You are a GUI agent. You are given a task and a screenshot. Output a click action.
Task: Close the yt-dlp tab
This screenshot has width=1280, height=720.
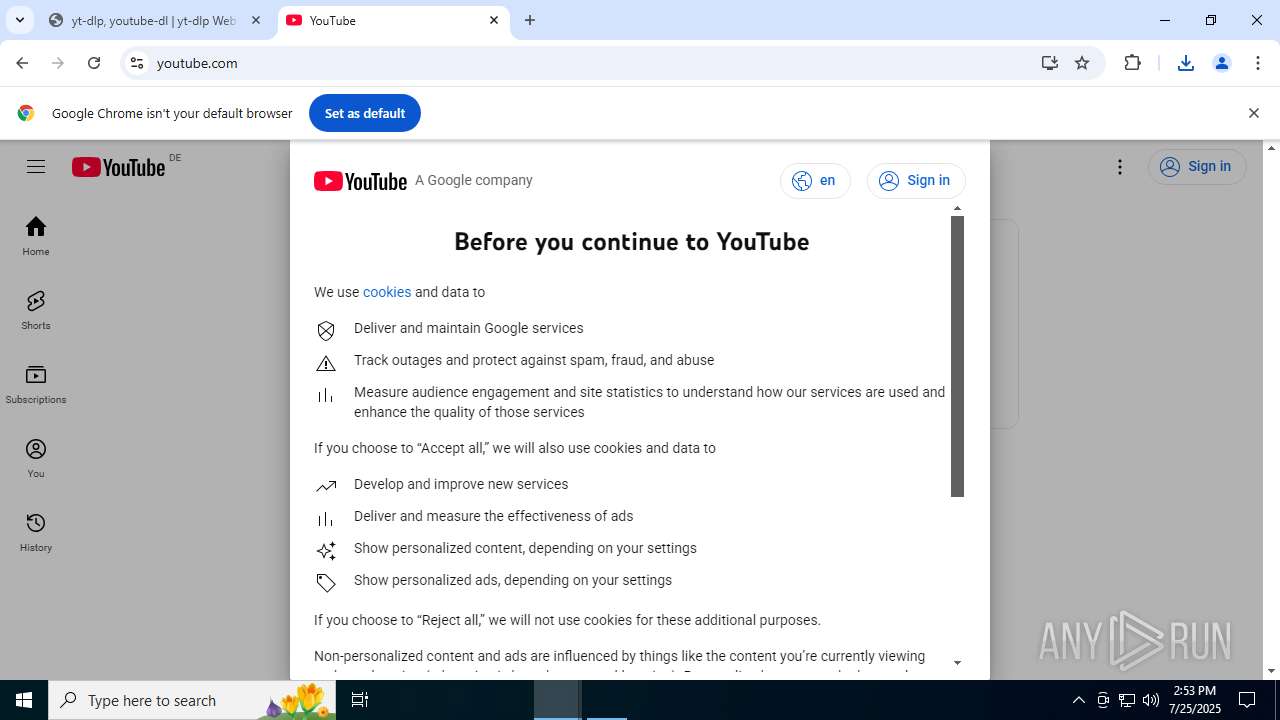256,20
